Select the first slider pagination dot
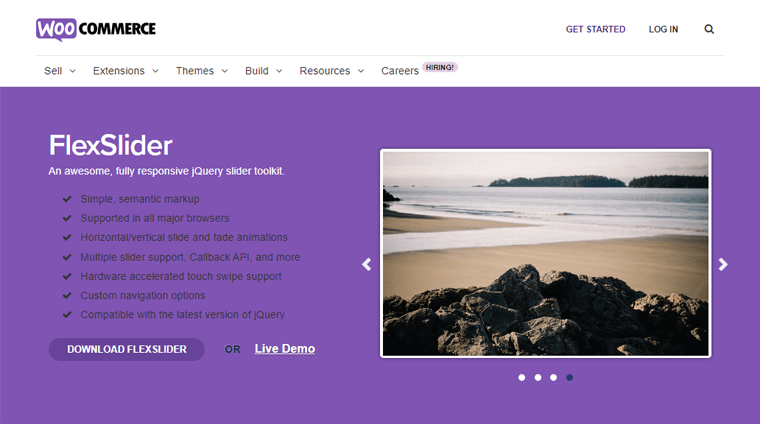This screenshot has height=424, width=760. coord(522,377)
